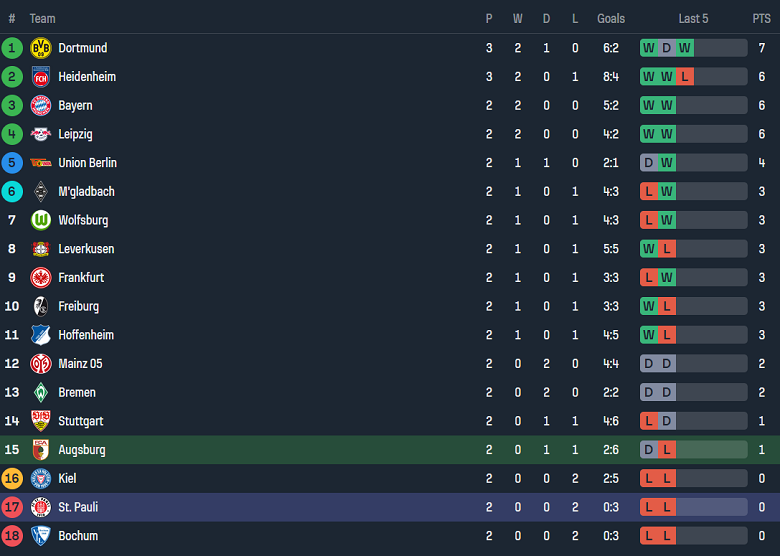Click the Bayern club logo
This screenshot has width=780, height=556.
click(x=41, y=105)
